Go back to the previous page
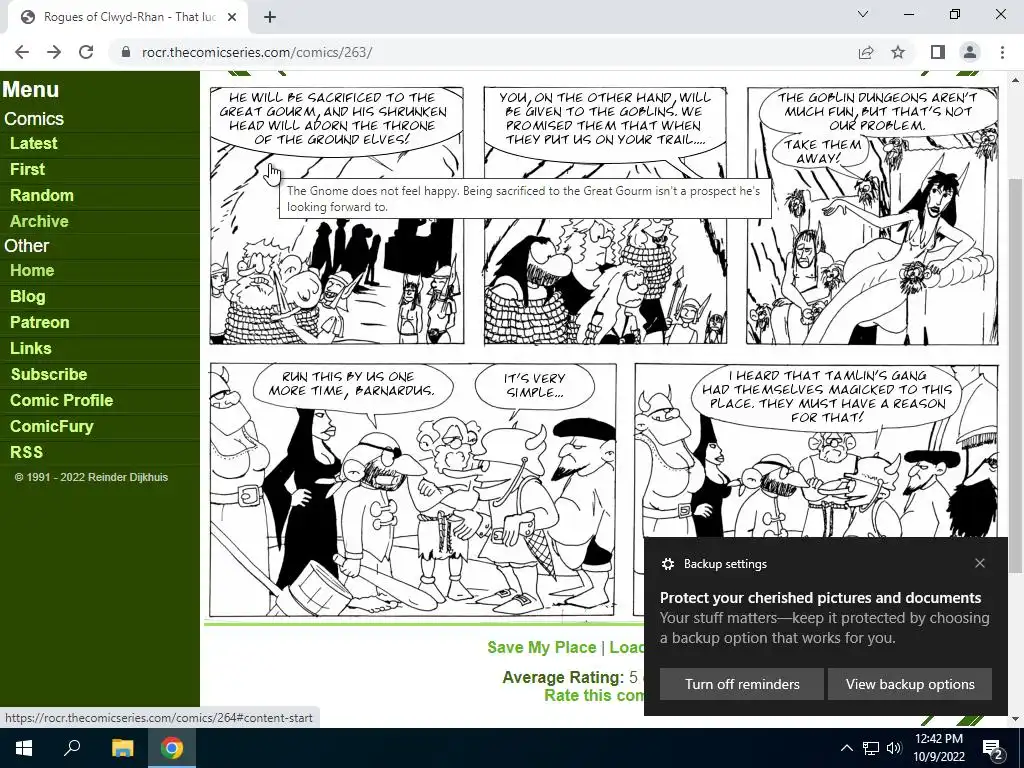Viewport: 1024px width, 768px height. [22, 52]
